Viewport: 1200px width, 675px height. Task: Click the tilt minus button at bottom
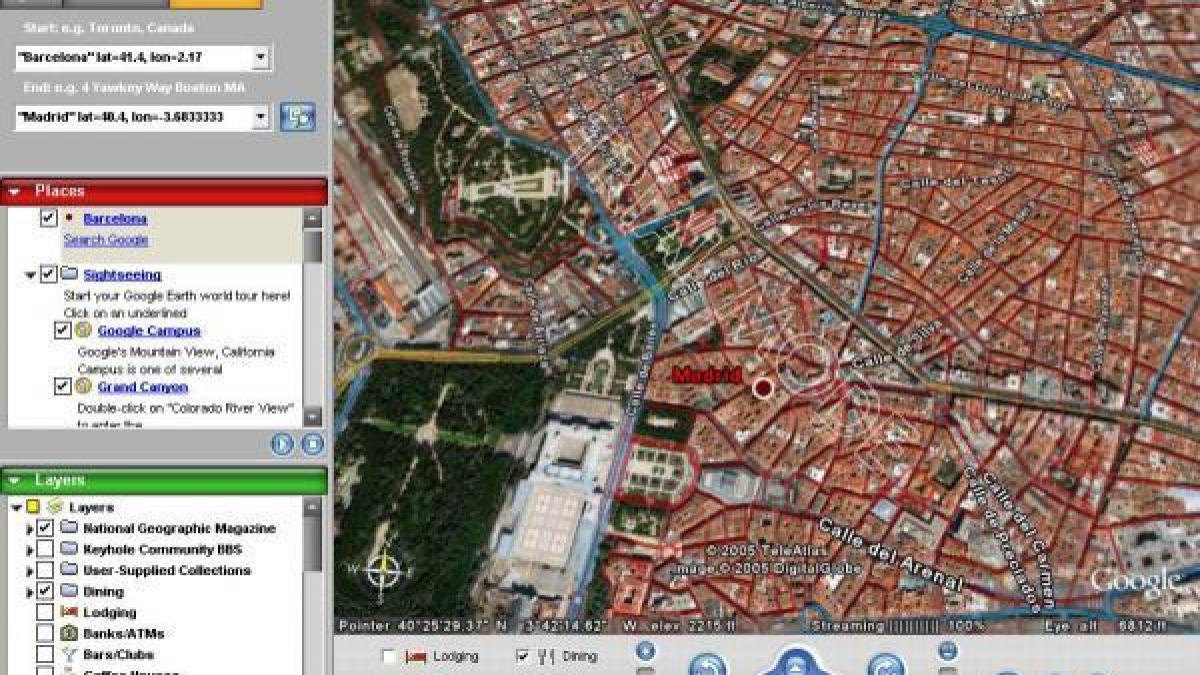(947, 652)
